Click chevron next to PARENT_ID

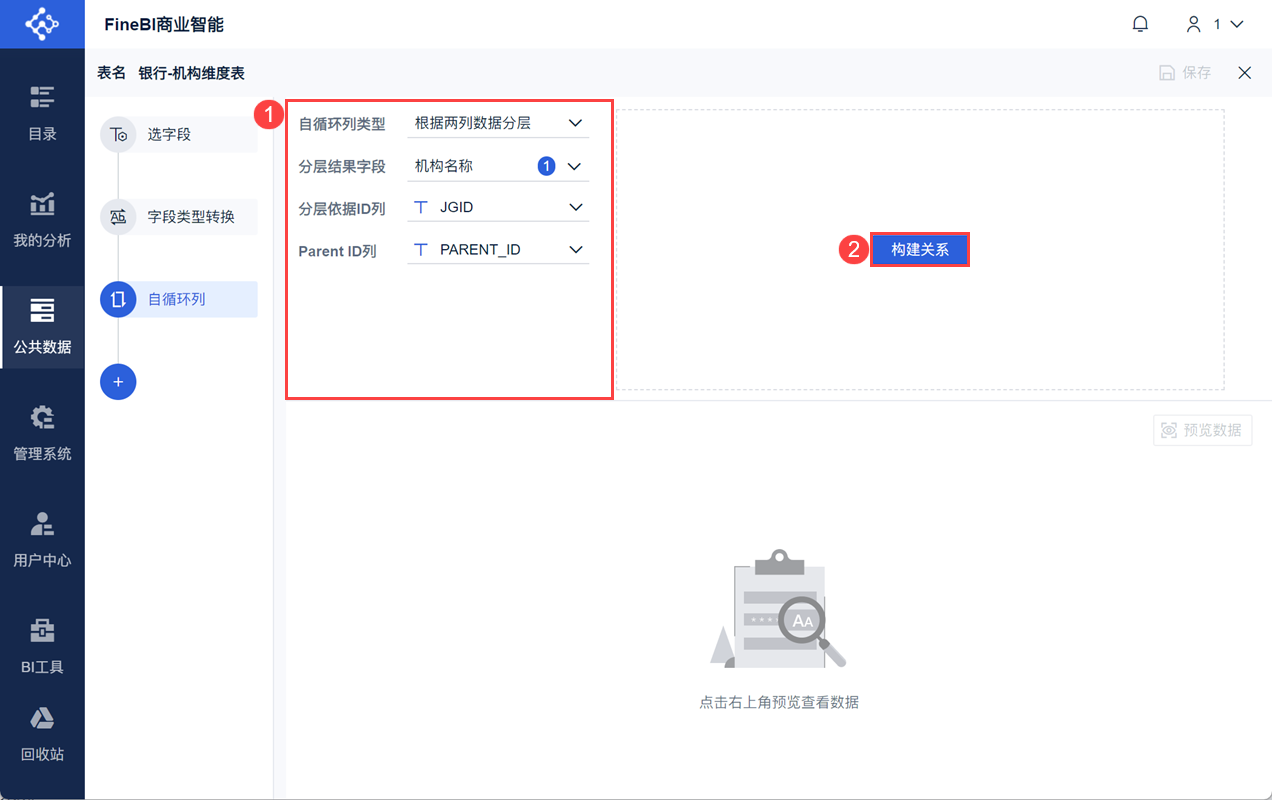[575, 249]
